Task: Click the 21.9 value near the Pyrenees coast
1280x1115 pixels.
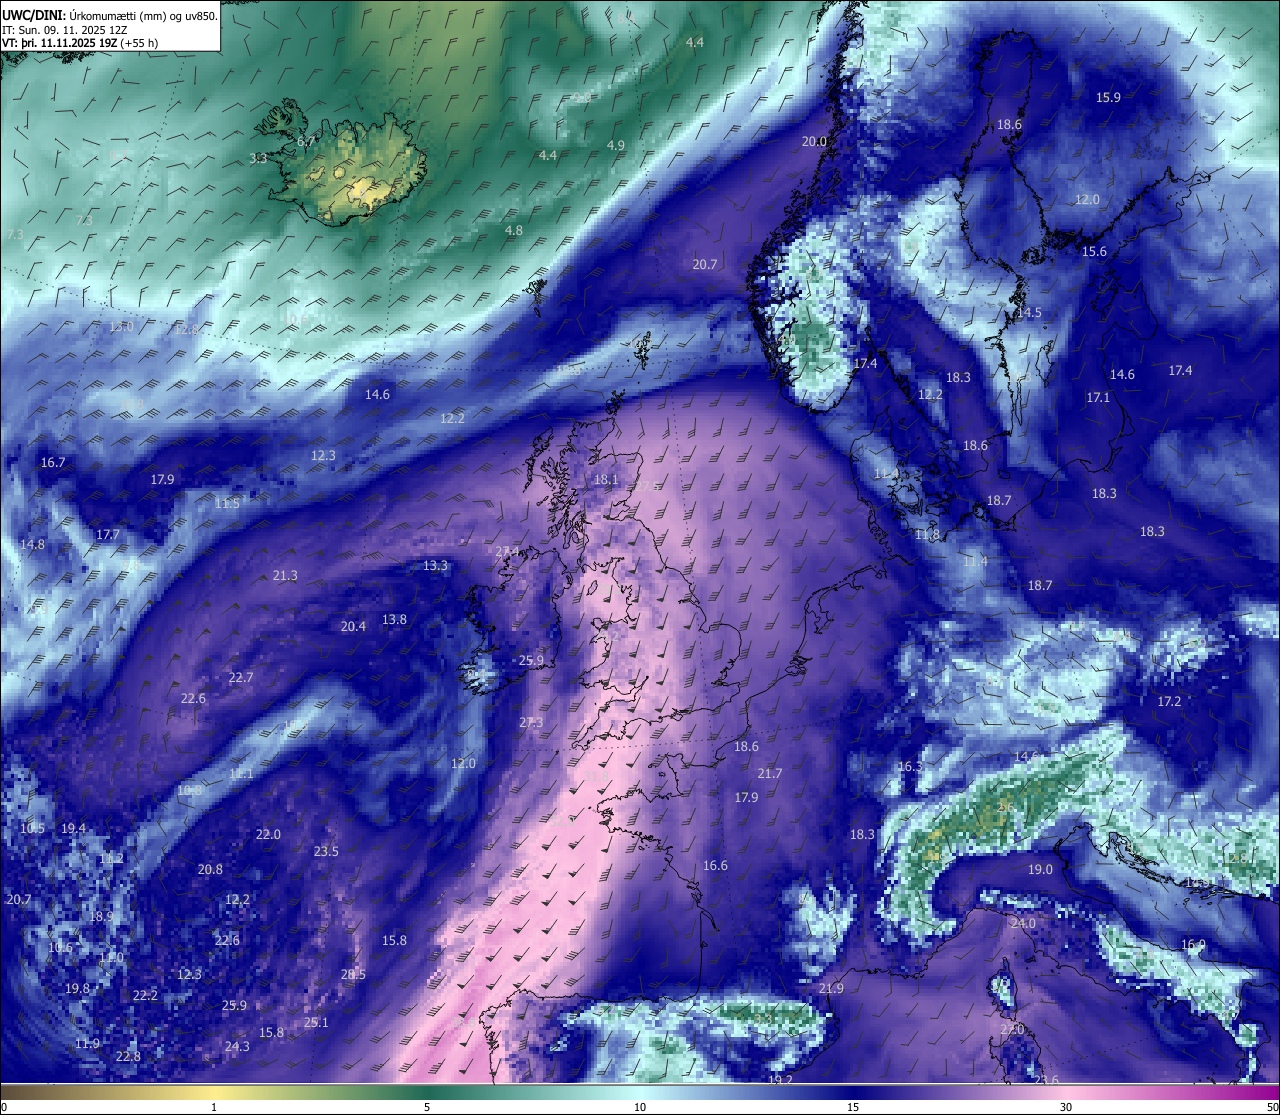Action: click(831, 988)
